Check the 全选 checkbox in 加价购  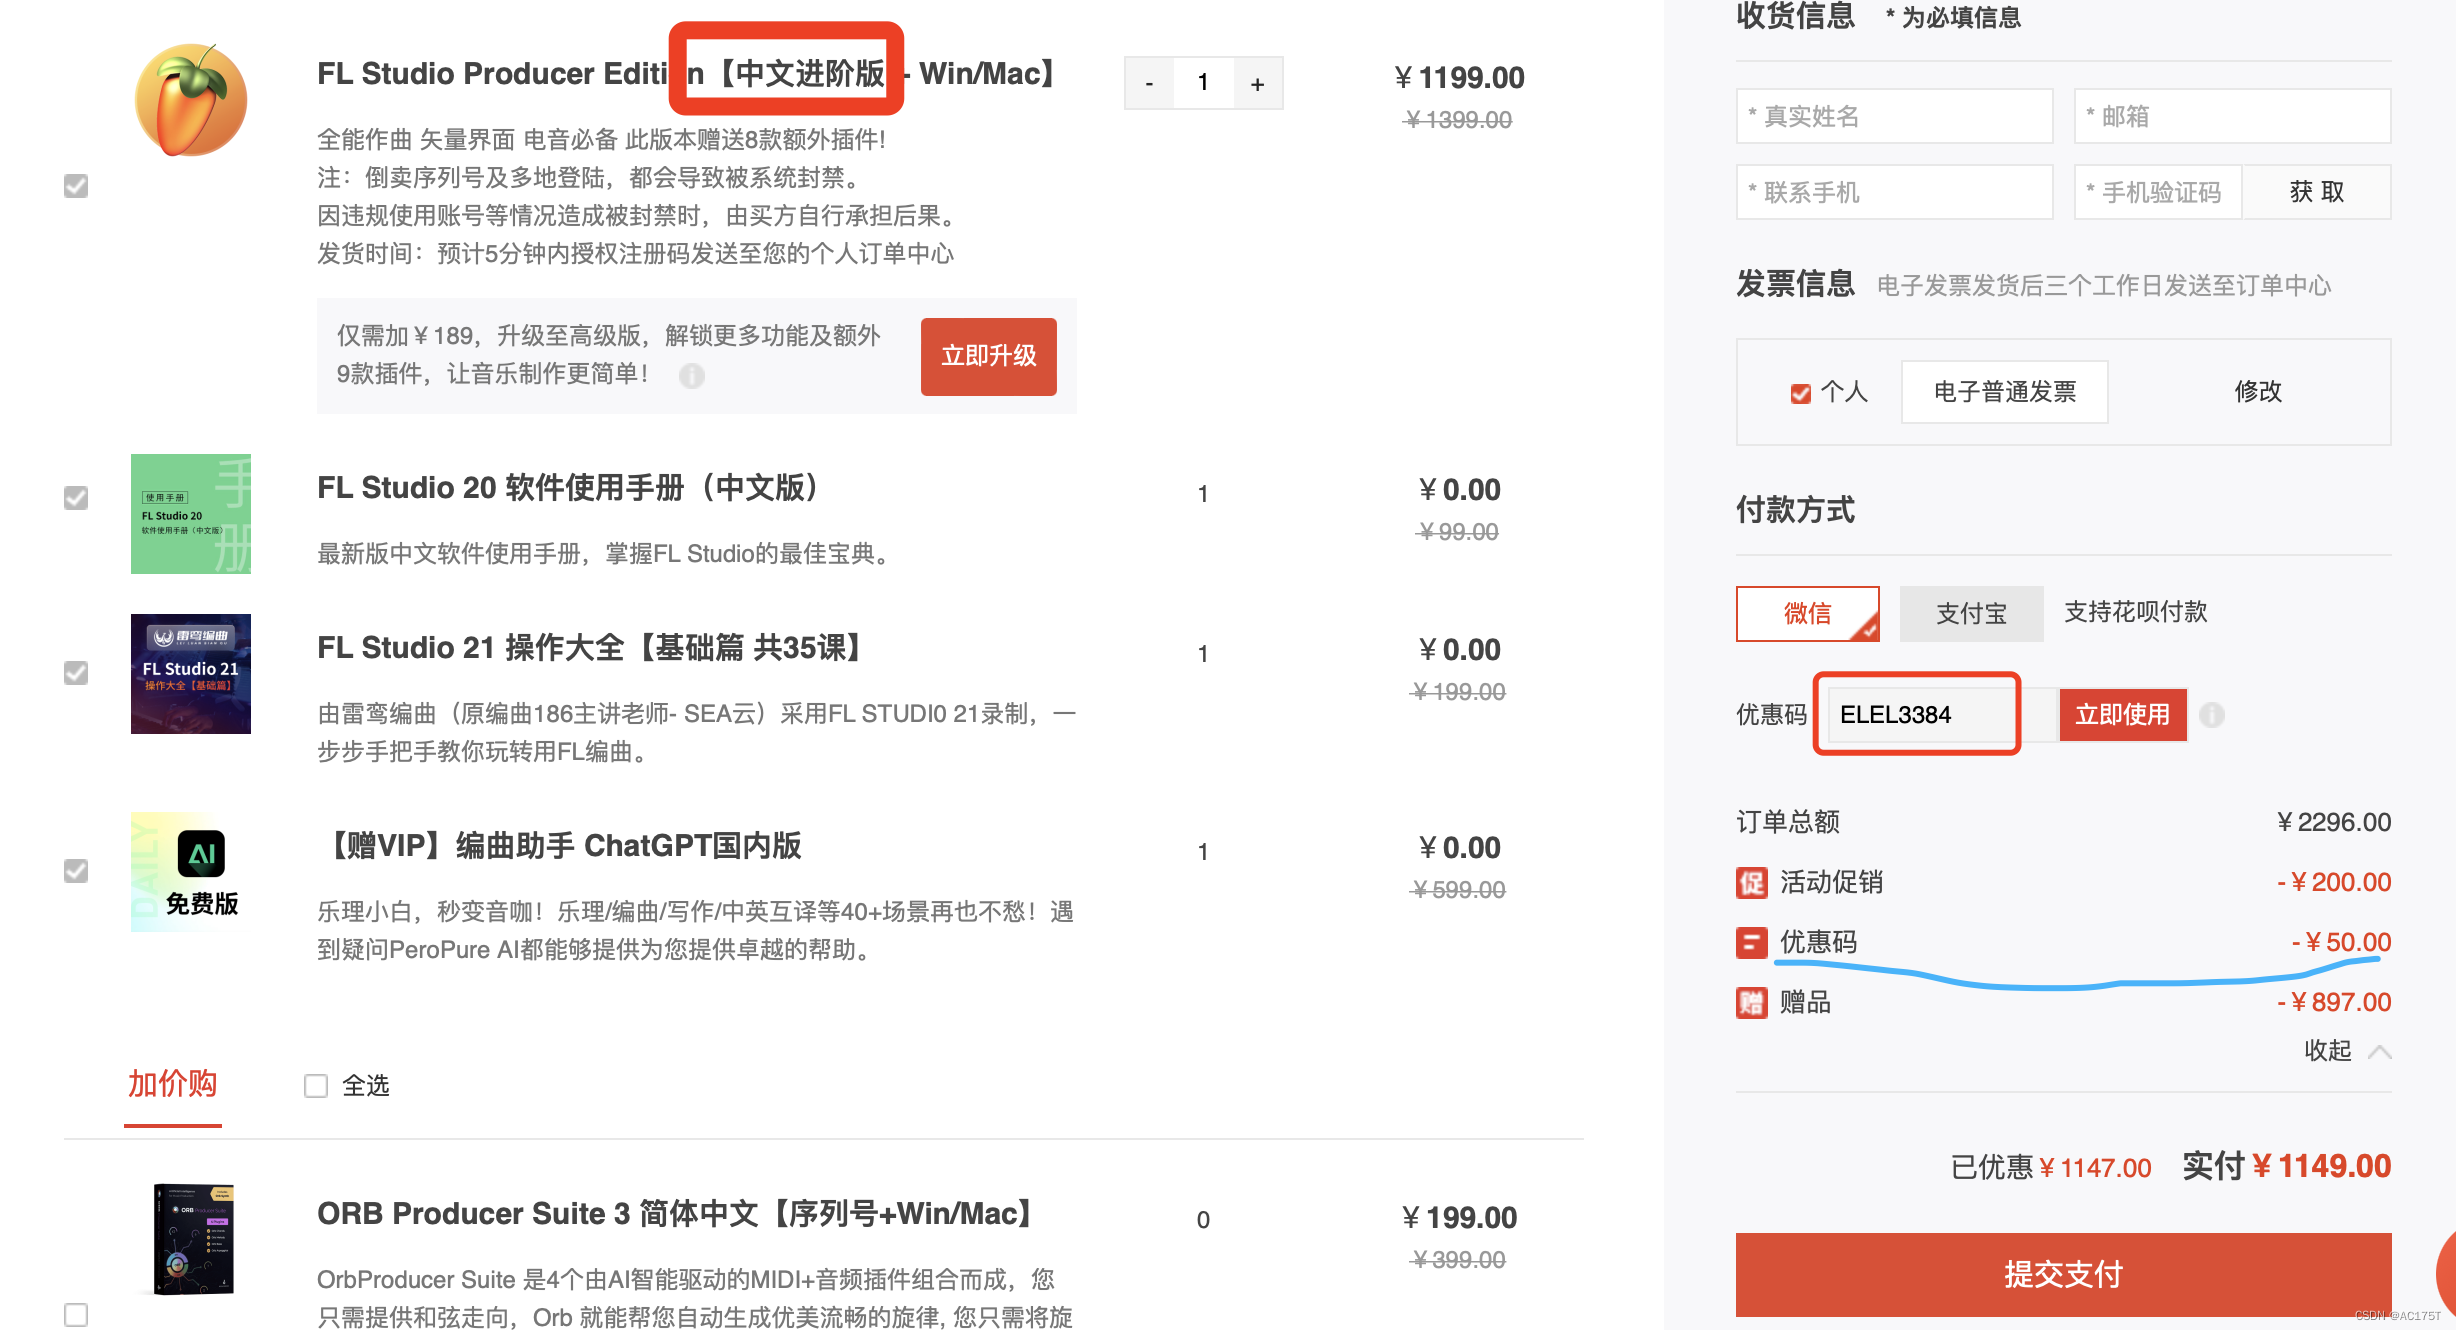click(x=316, y=1086)
